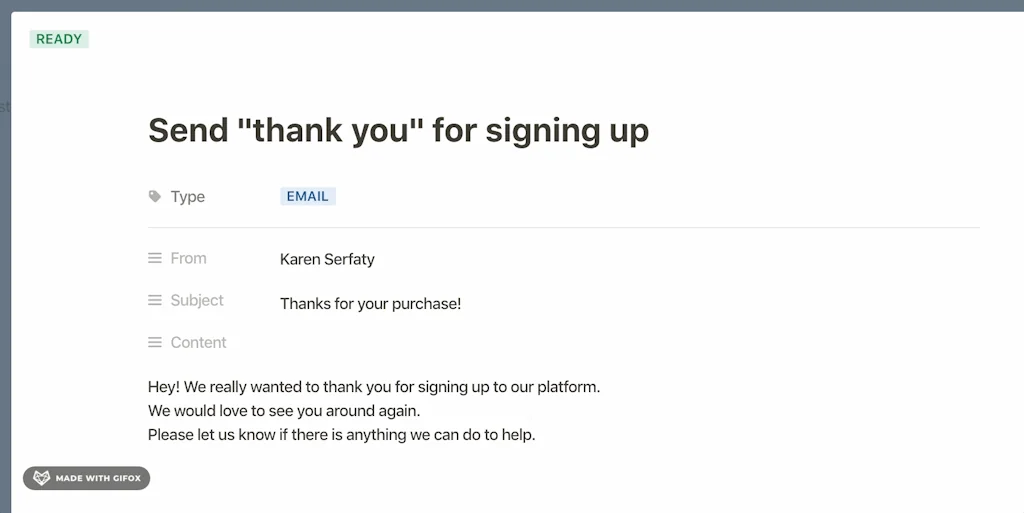
Task: Click the Karen Serfaty From value
Action: pos(327,259)
